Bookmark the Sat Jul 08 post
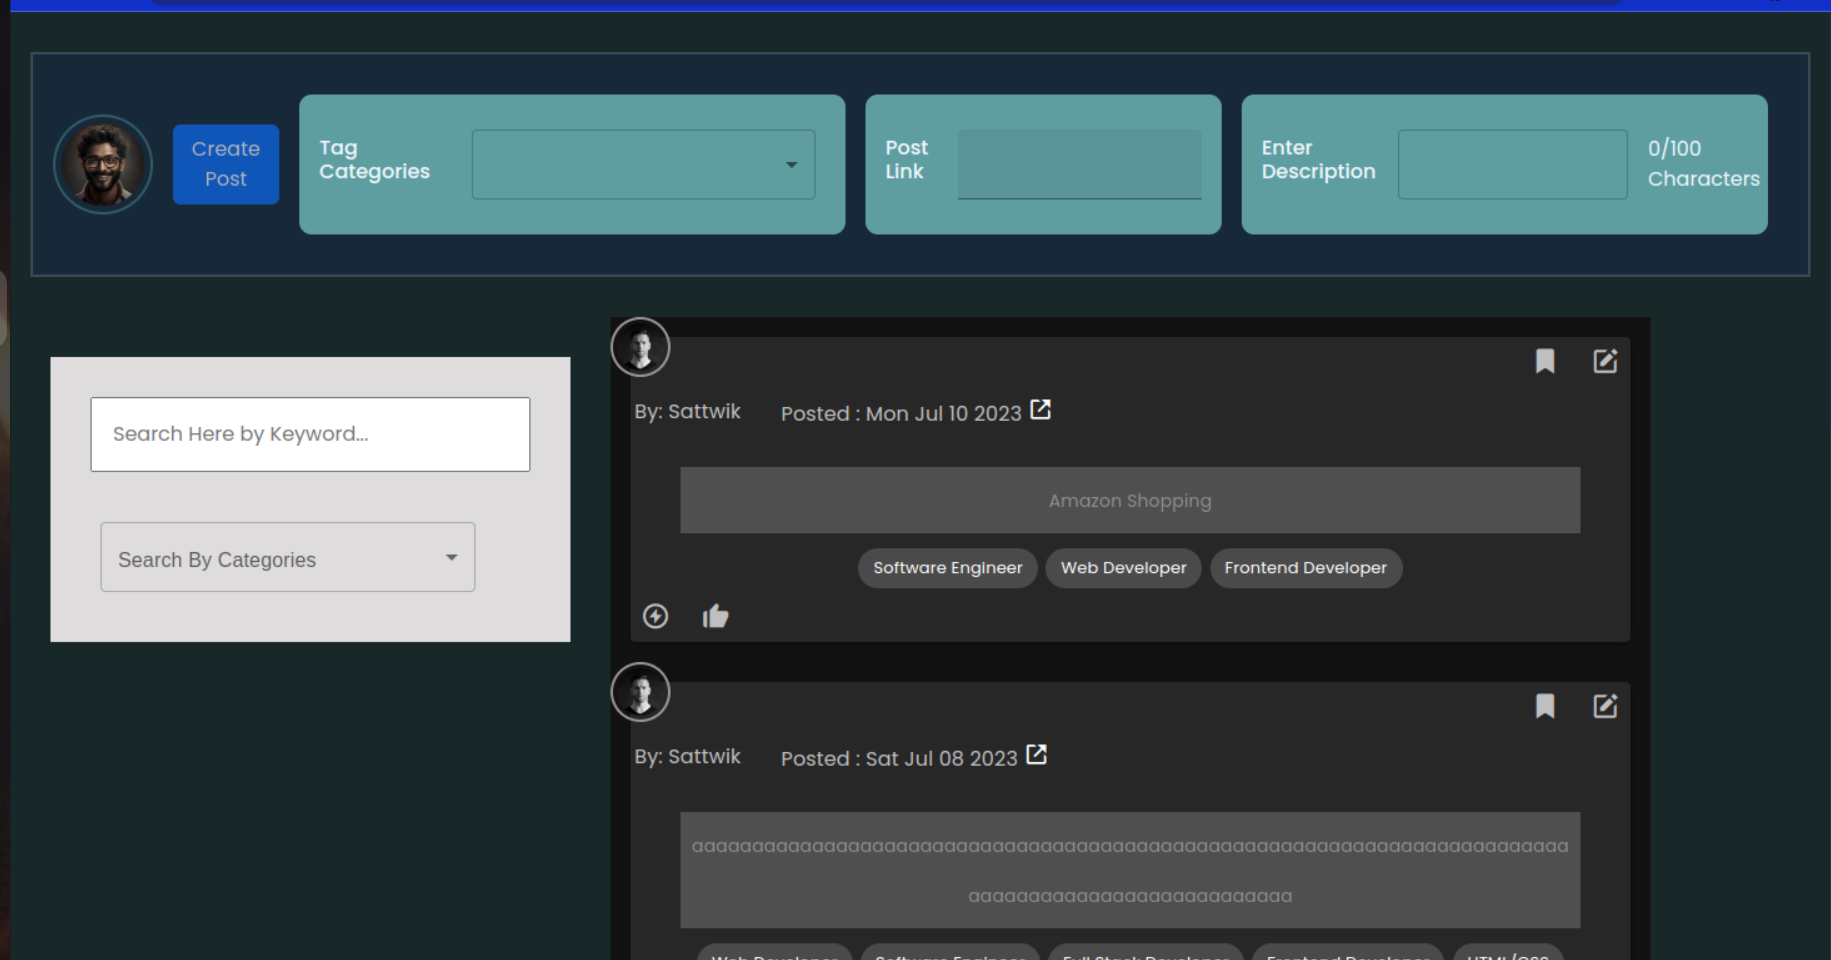This screenshot has height=960, width=1831. click(1545, 706)
